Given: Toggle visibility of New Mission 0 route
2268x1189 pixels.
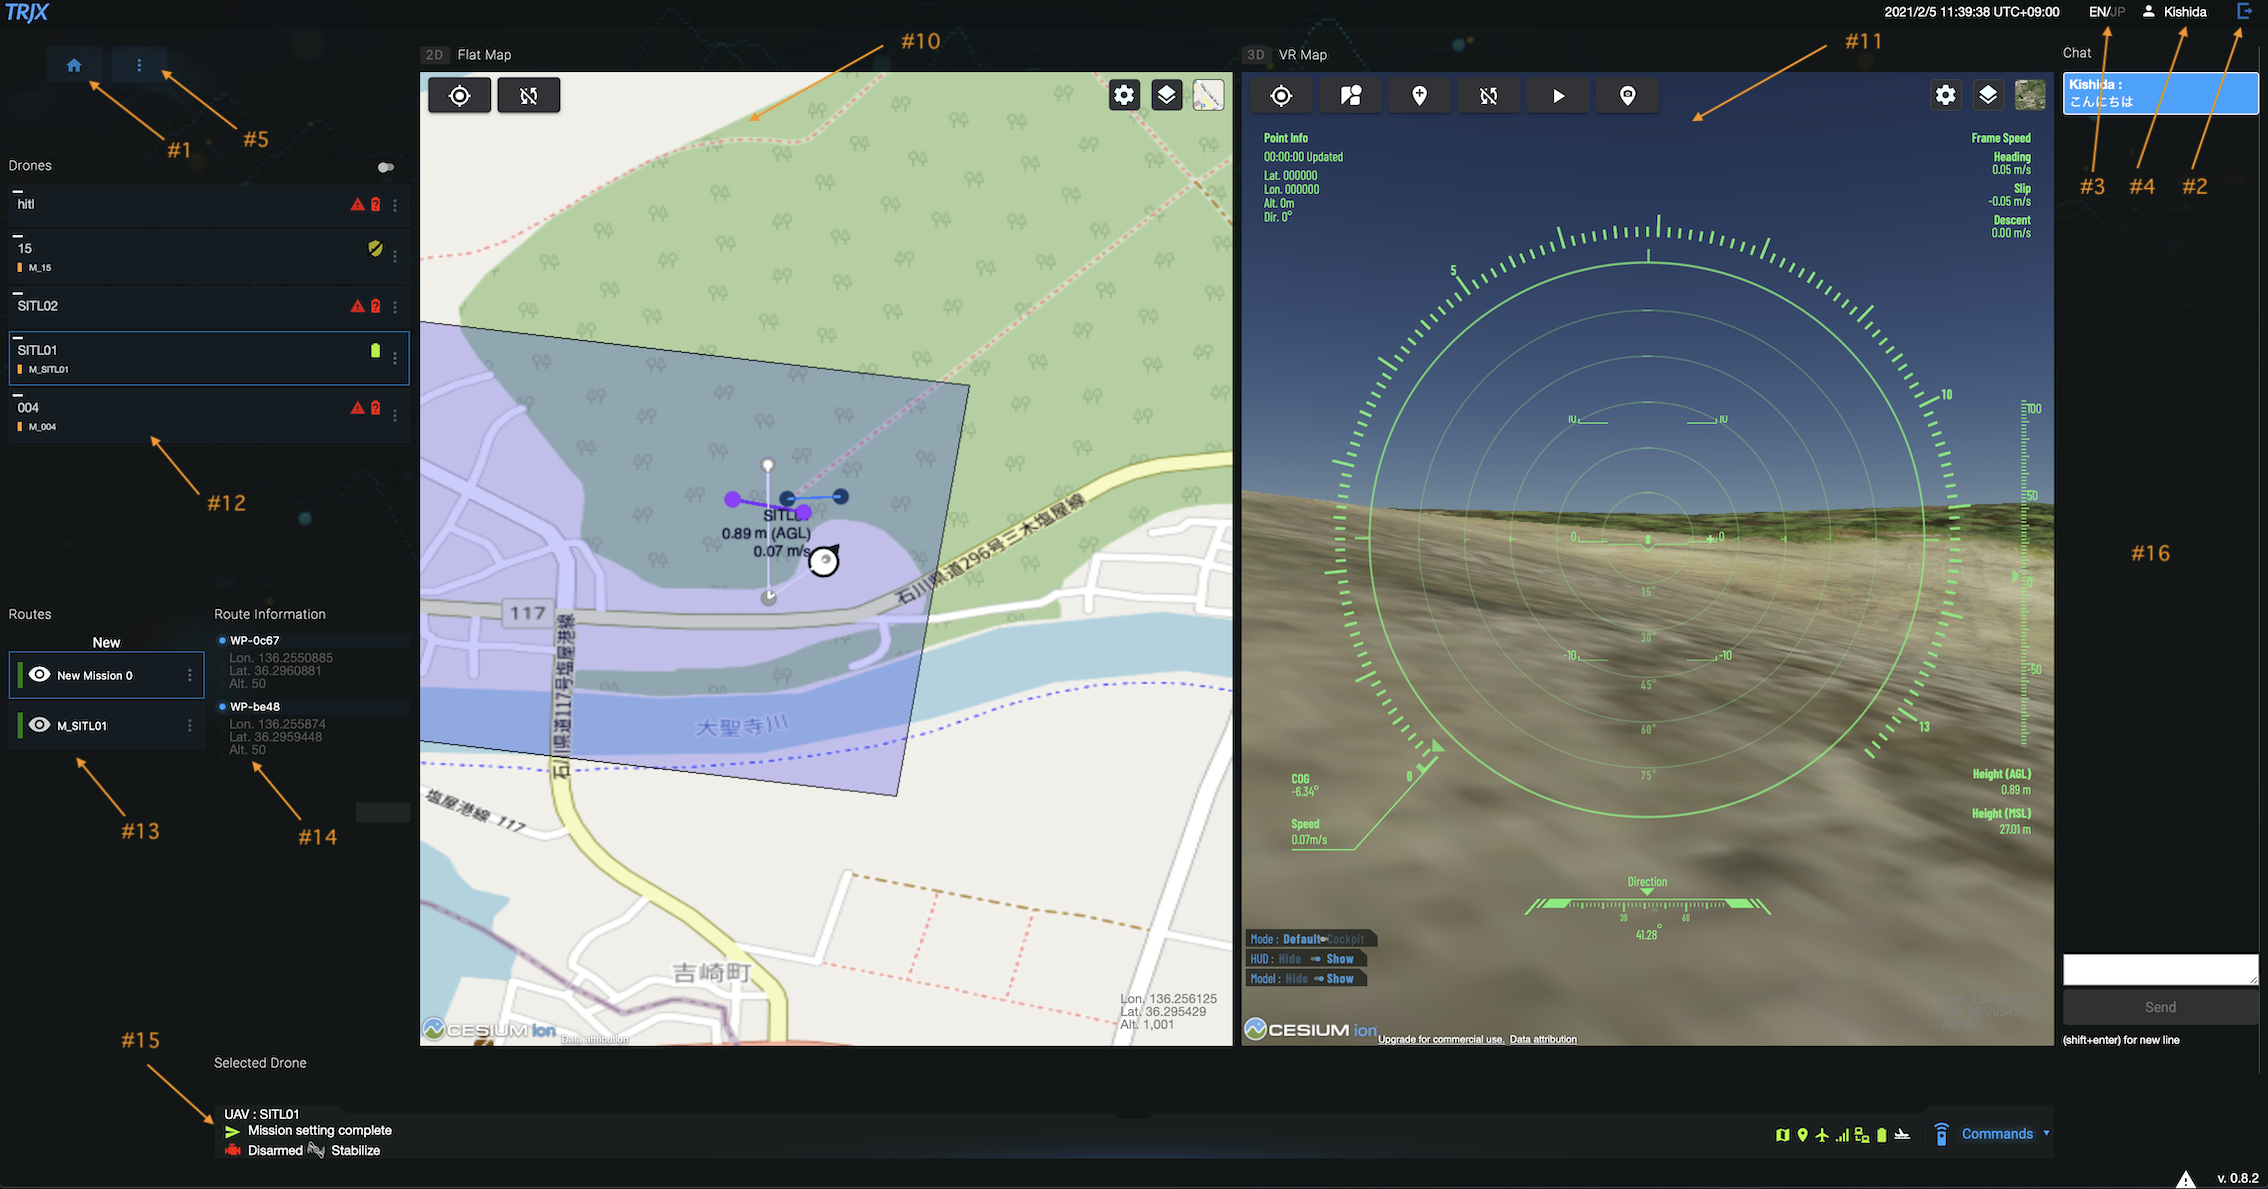Looking at the screenshot, I should coord(40,675).
